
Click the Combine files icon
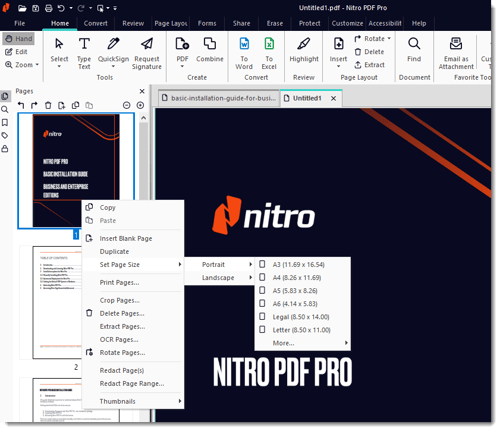tap(210, 44)
